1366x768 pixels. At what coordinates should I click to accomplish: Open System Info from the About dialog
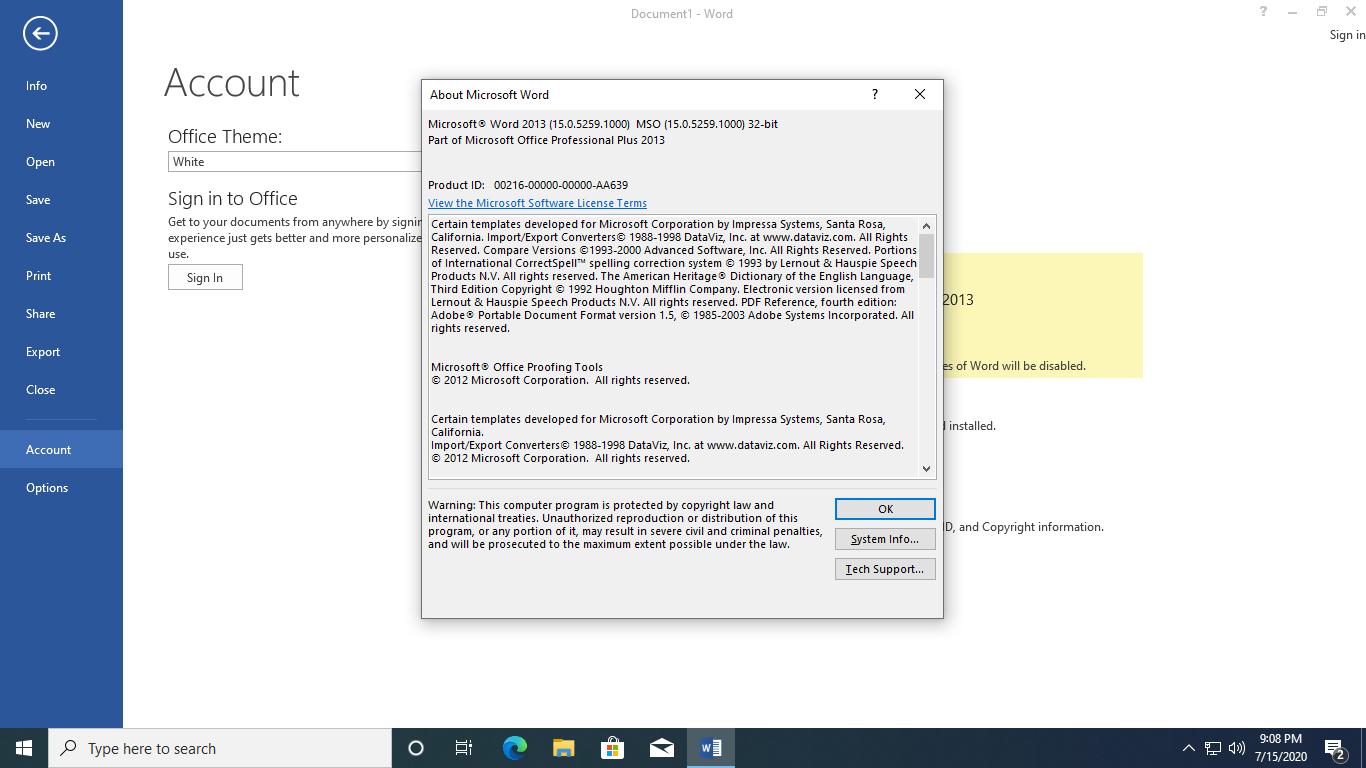885,539
